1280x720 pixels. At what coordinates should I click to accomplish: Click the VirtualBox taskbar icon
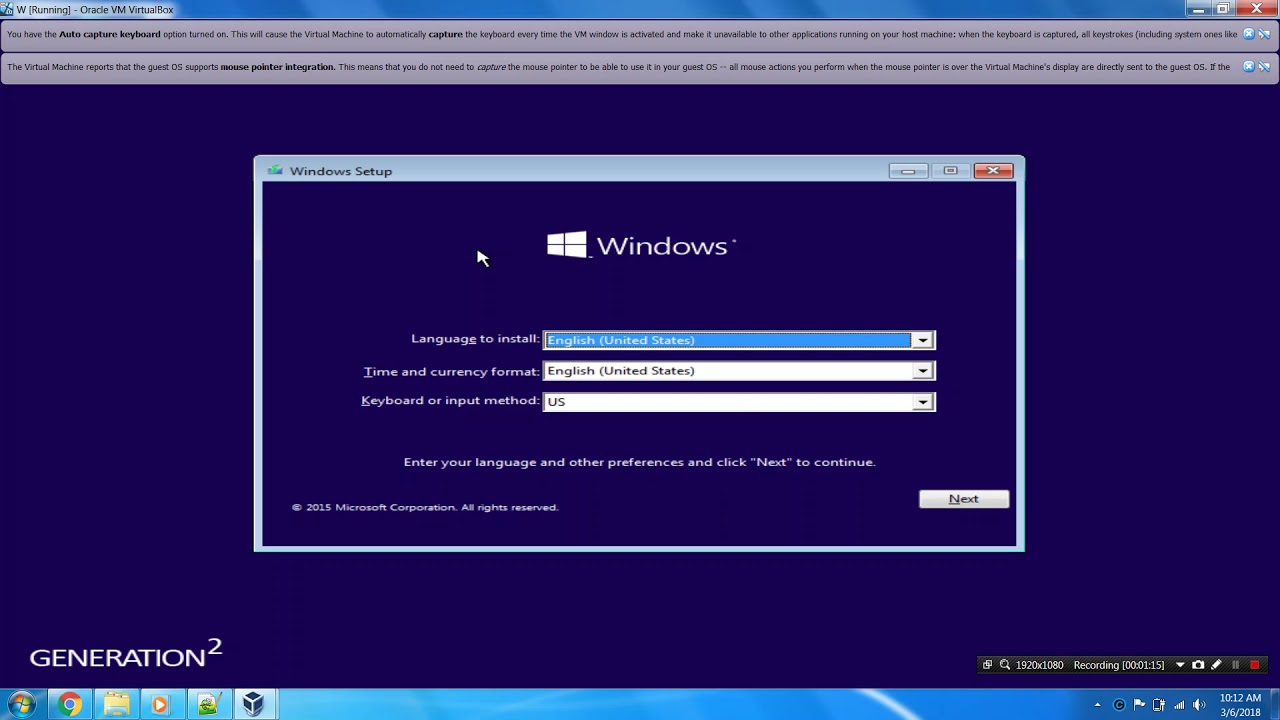pyautogui.click(x=254, y=705)
